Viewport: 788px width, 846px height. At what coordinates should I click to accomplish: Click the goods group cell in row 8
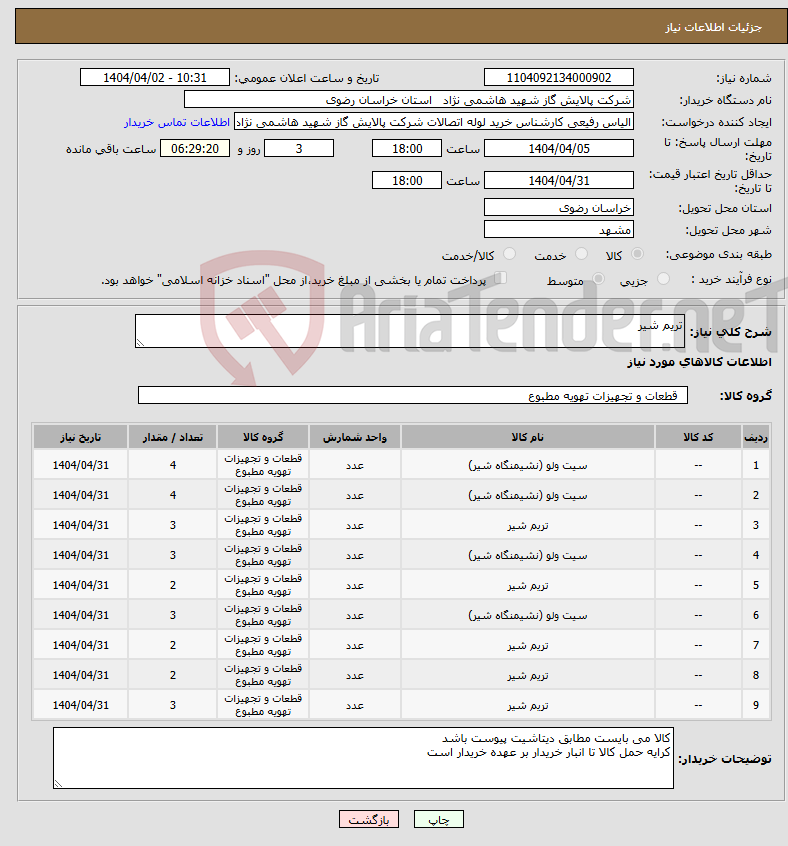263,676
